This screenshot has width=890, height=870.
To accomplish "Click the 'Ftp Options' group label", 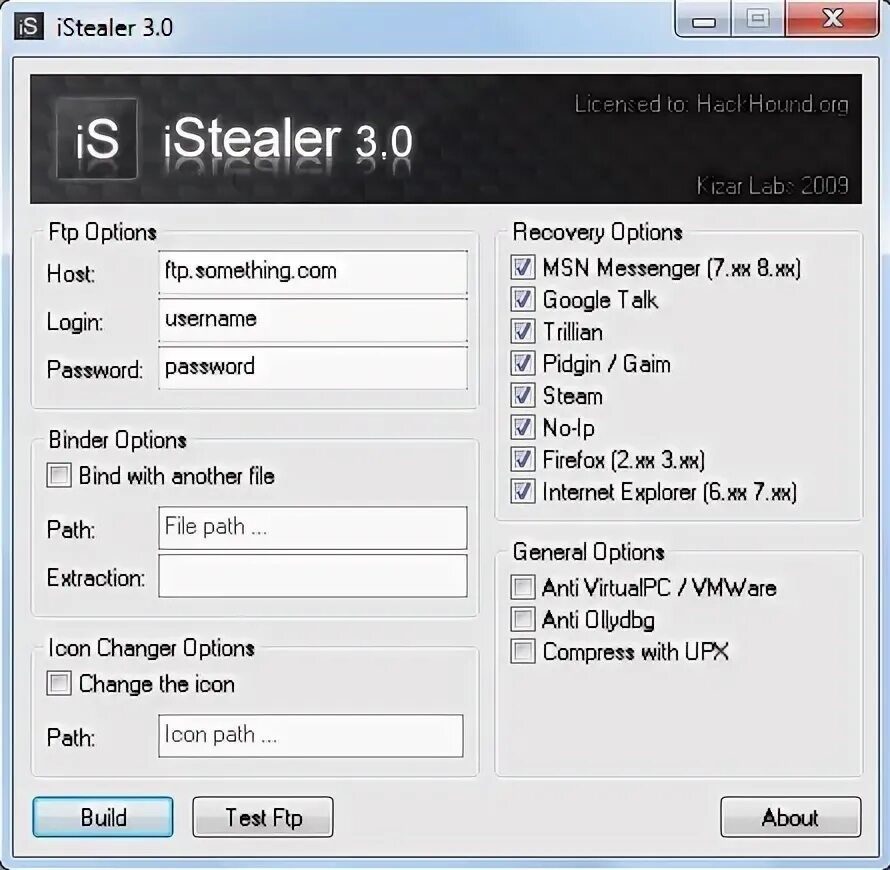I will [103, 232].
